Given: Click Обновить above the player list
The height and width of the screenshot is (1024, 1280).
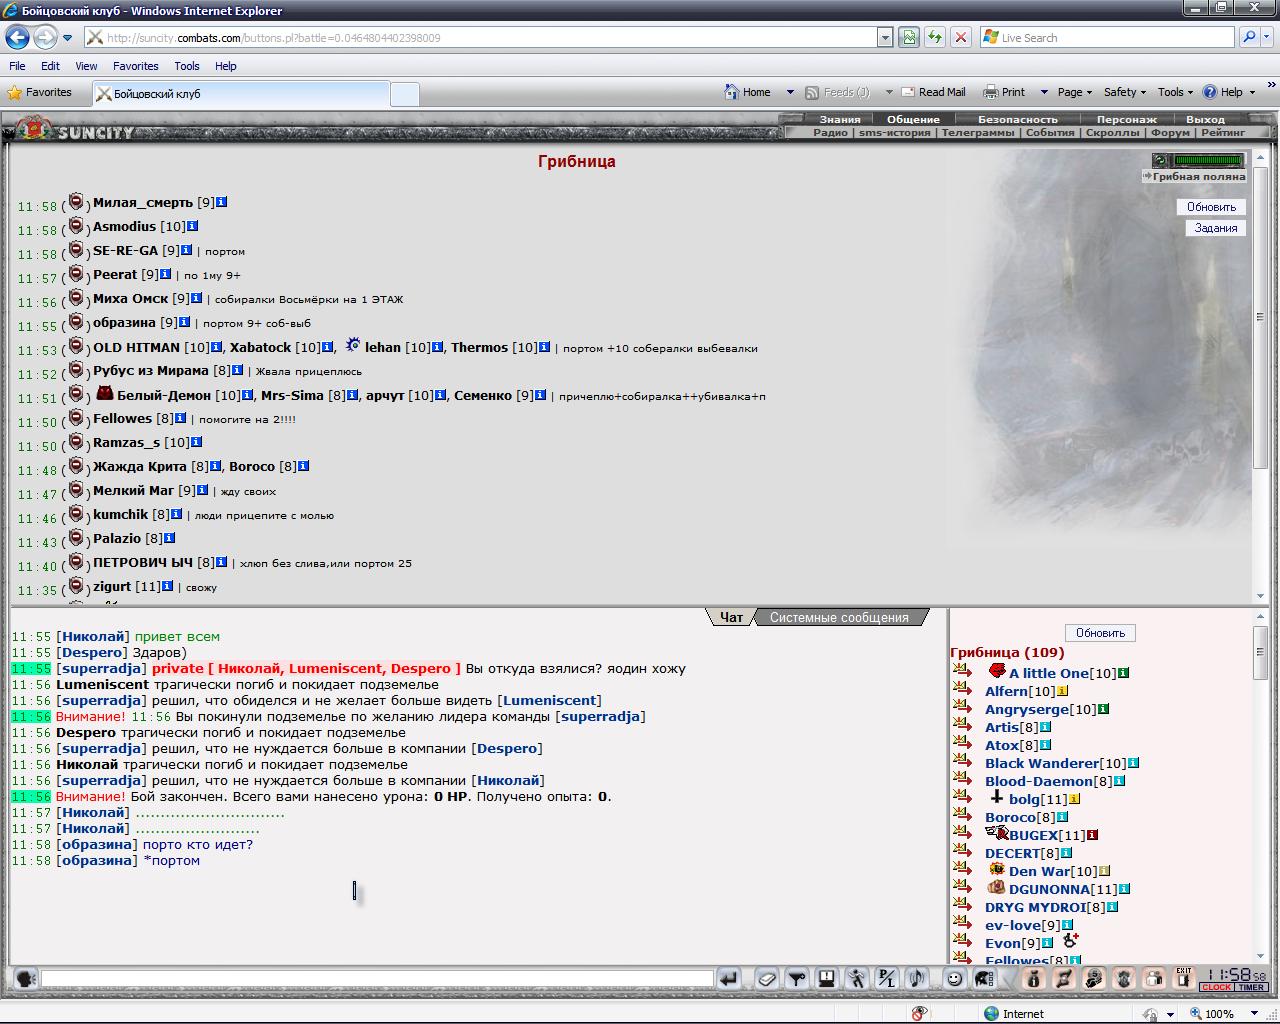Looking at the screenshot, I should [x=1100, y=633].
